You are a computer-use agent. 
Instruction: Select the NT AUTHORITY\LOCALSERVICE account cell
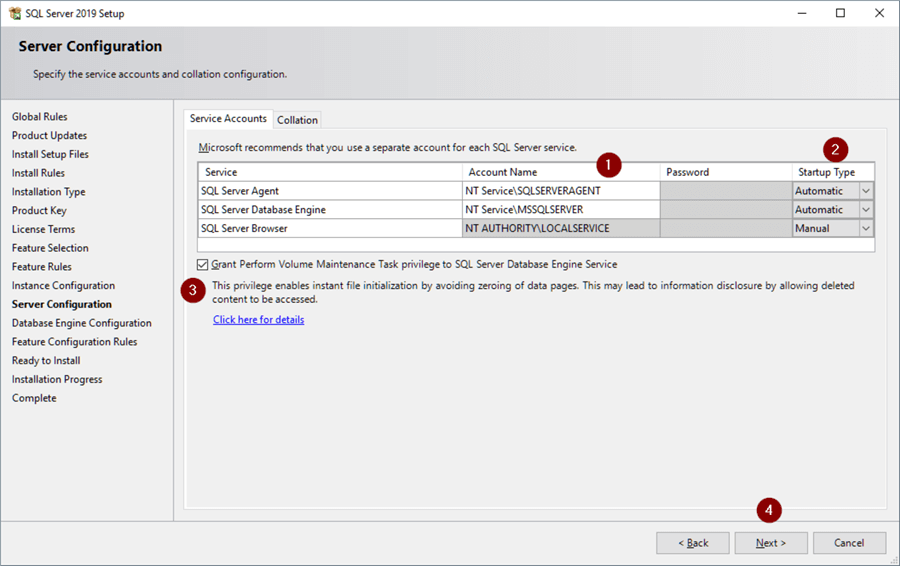pos(561,228)
